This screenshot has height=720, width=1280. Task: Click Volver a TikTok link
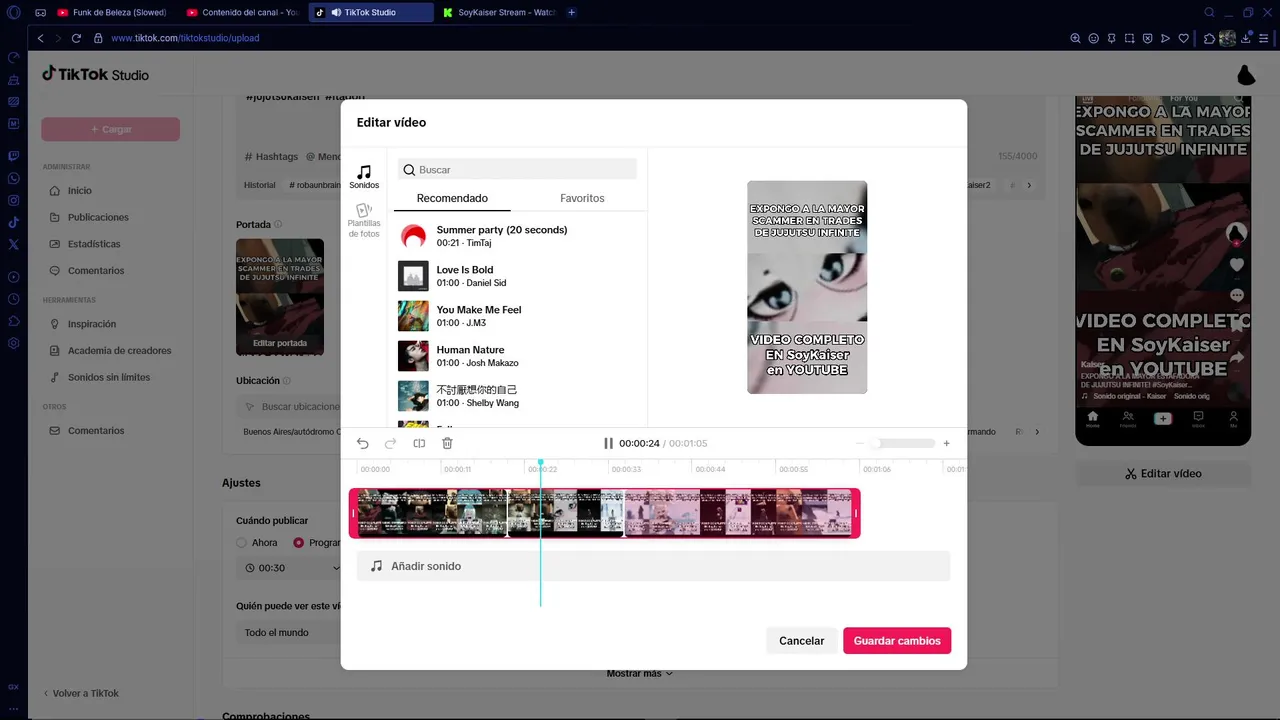coord(81,693)
